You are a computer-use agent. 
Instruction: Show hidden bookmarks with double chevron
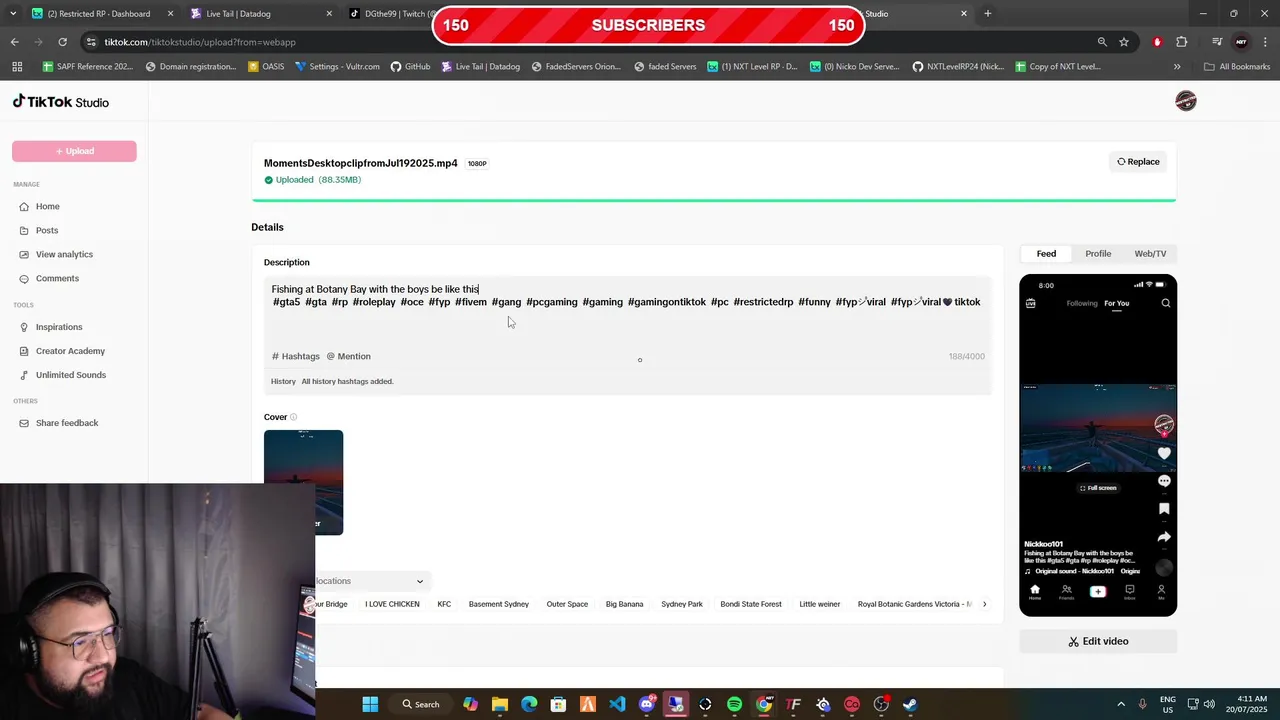click(x=1177, y=67)
